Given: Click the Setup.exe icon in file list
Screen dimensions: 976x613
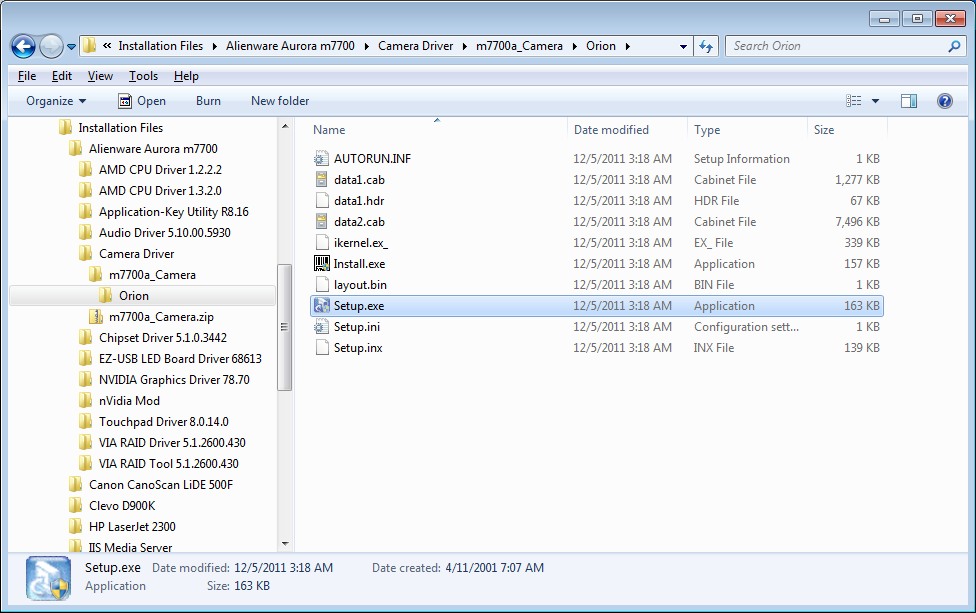Looking at the screenshot, I should click(x=321, y=306).
